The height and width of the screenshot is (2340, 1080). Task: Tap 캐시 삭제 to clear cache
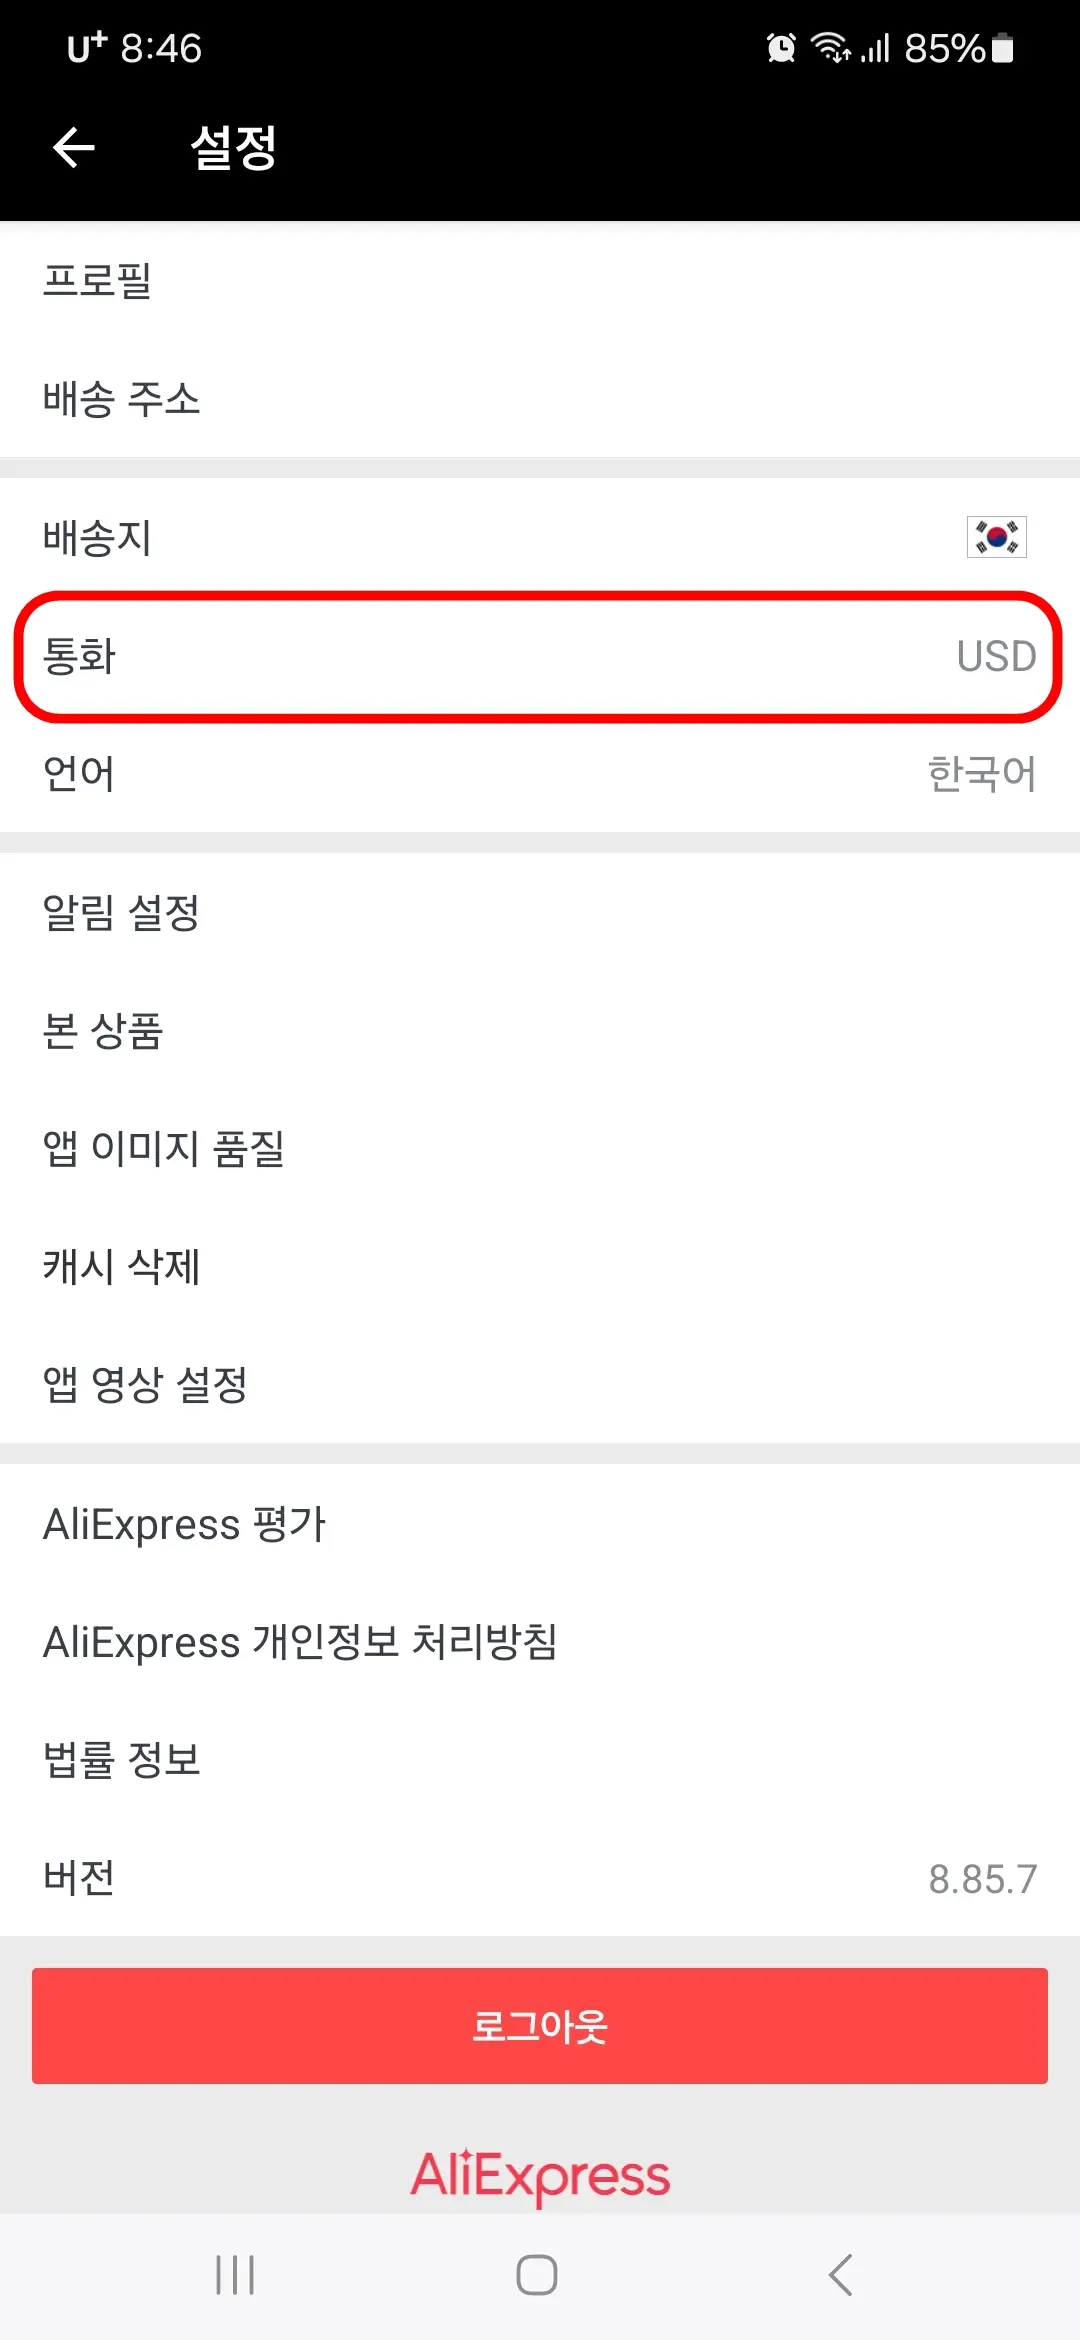coord(540,1267)
